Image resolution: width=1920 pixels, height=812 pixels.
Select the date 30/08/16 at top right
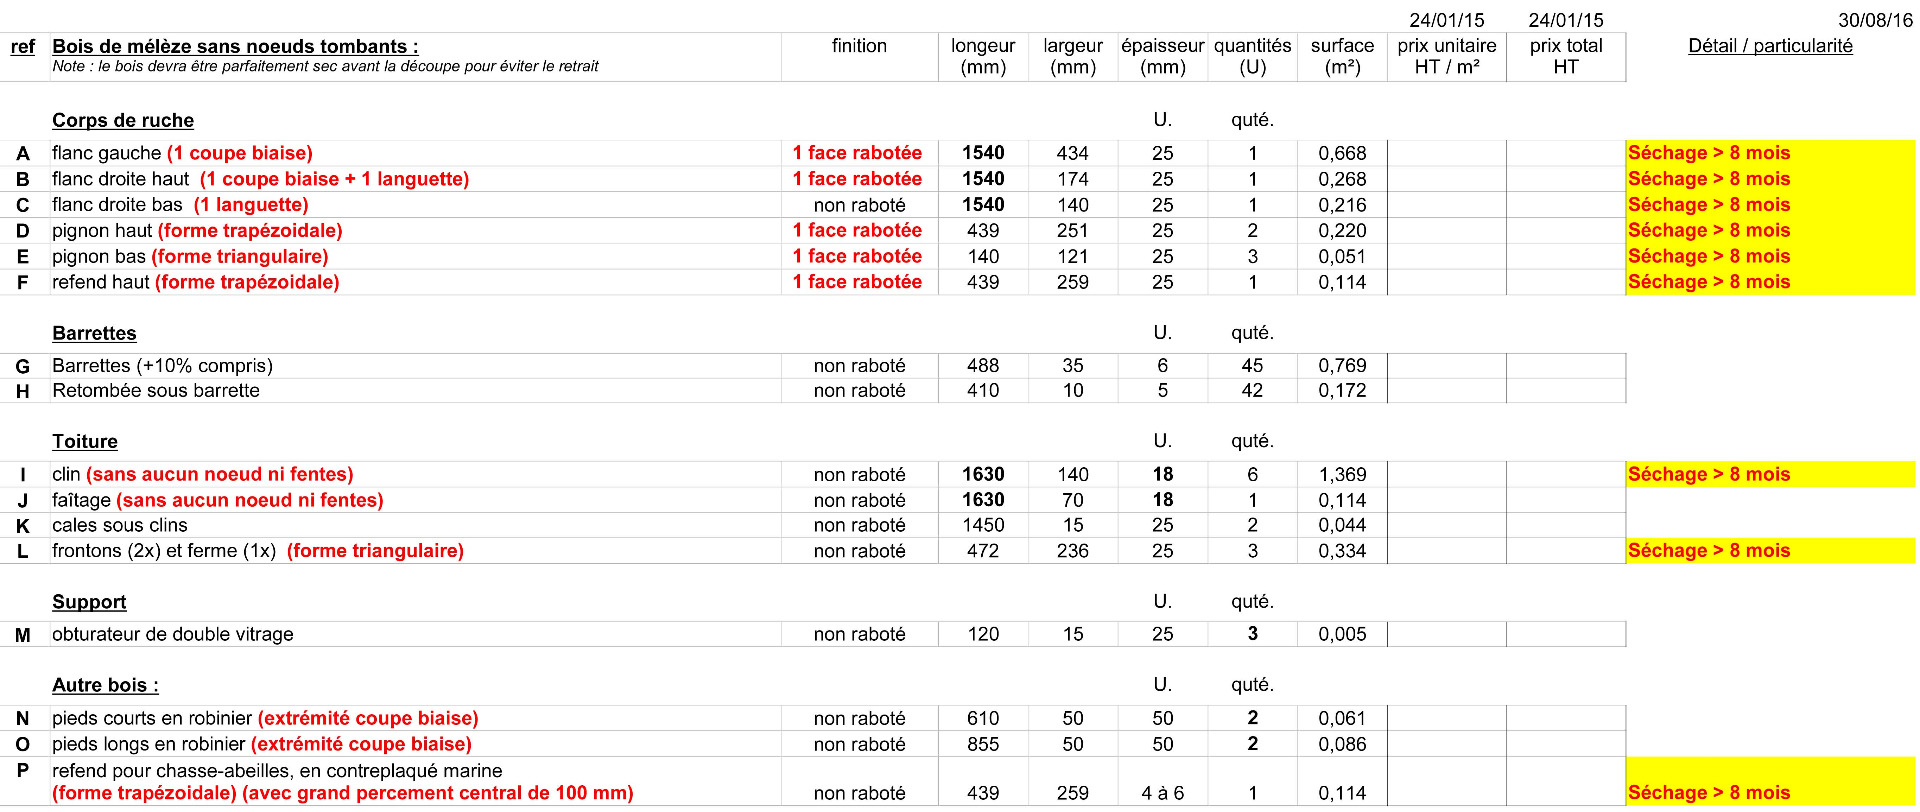tap(1875, 20)
